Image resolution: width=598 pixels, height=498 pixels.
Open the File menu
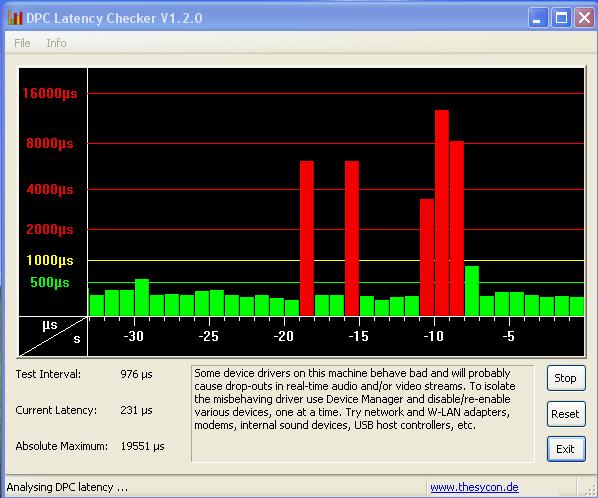click(22, 43)
